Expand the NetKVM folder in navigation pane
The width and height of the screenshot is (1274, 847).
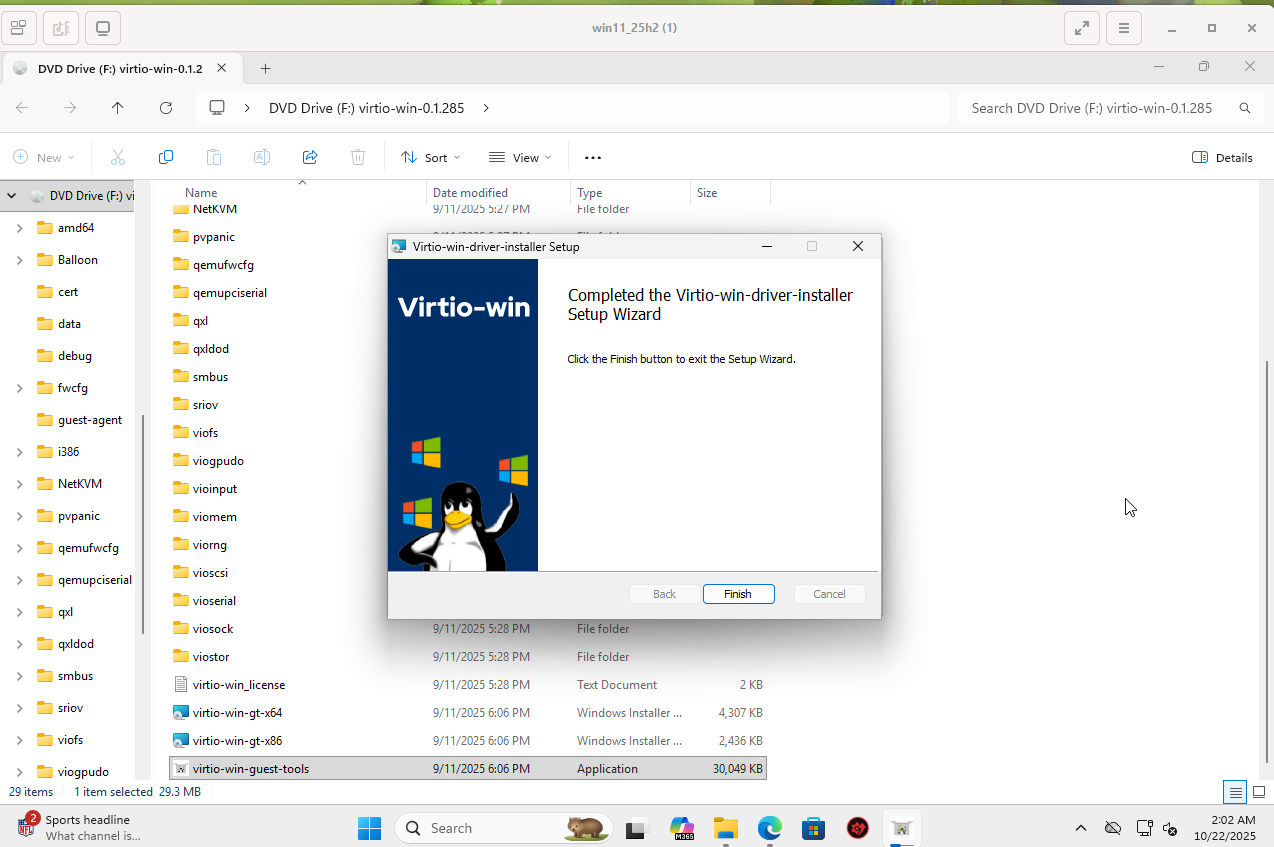(20, 484)
